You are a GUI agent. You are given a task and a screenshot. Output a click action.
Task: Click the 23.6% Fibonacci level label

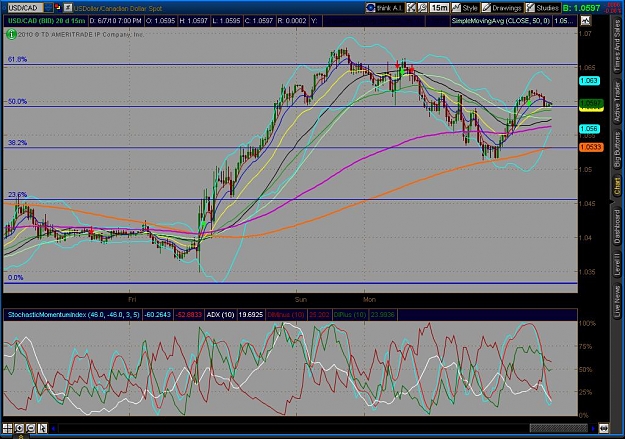[18, 195]
